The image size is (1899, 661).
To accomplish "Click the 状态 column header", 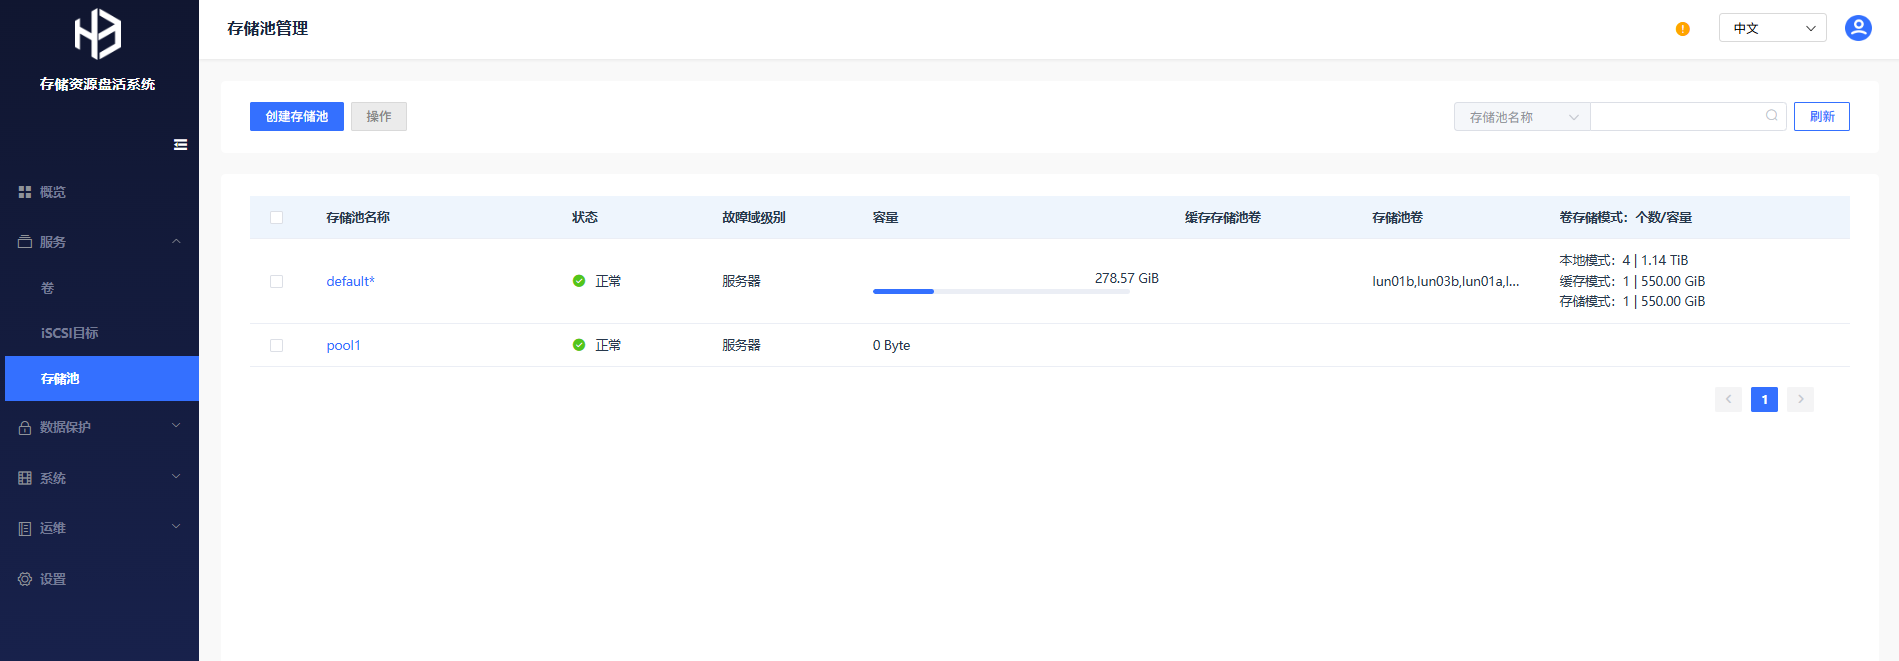I will click(x=585, y=217).
